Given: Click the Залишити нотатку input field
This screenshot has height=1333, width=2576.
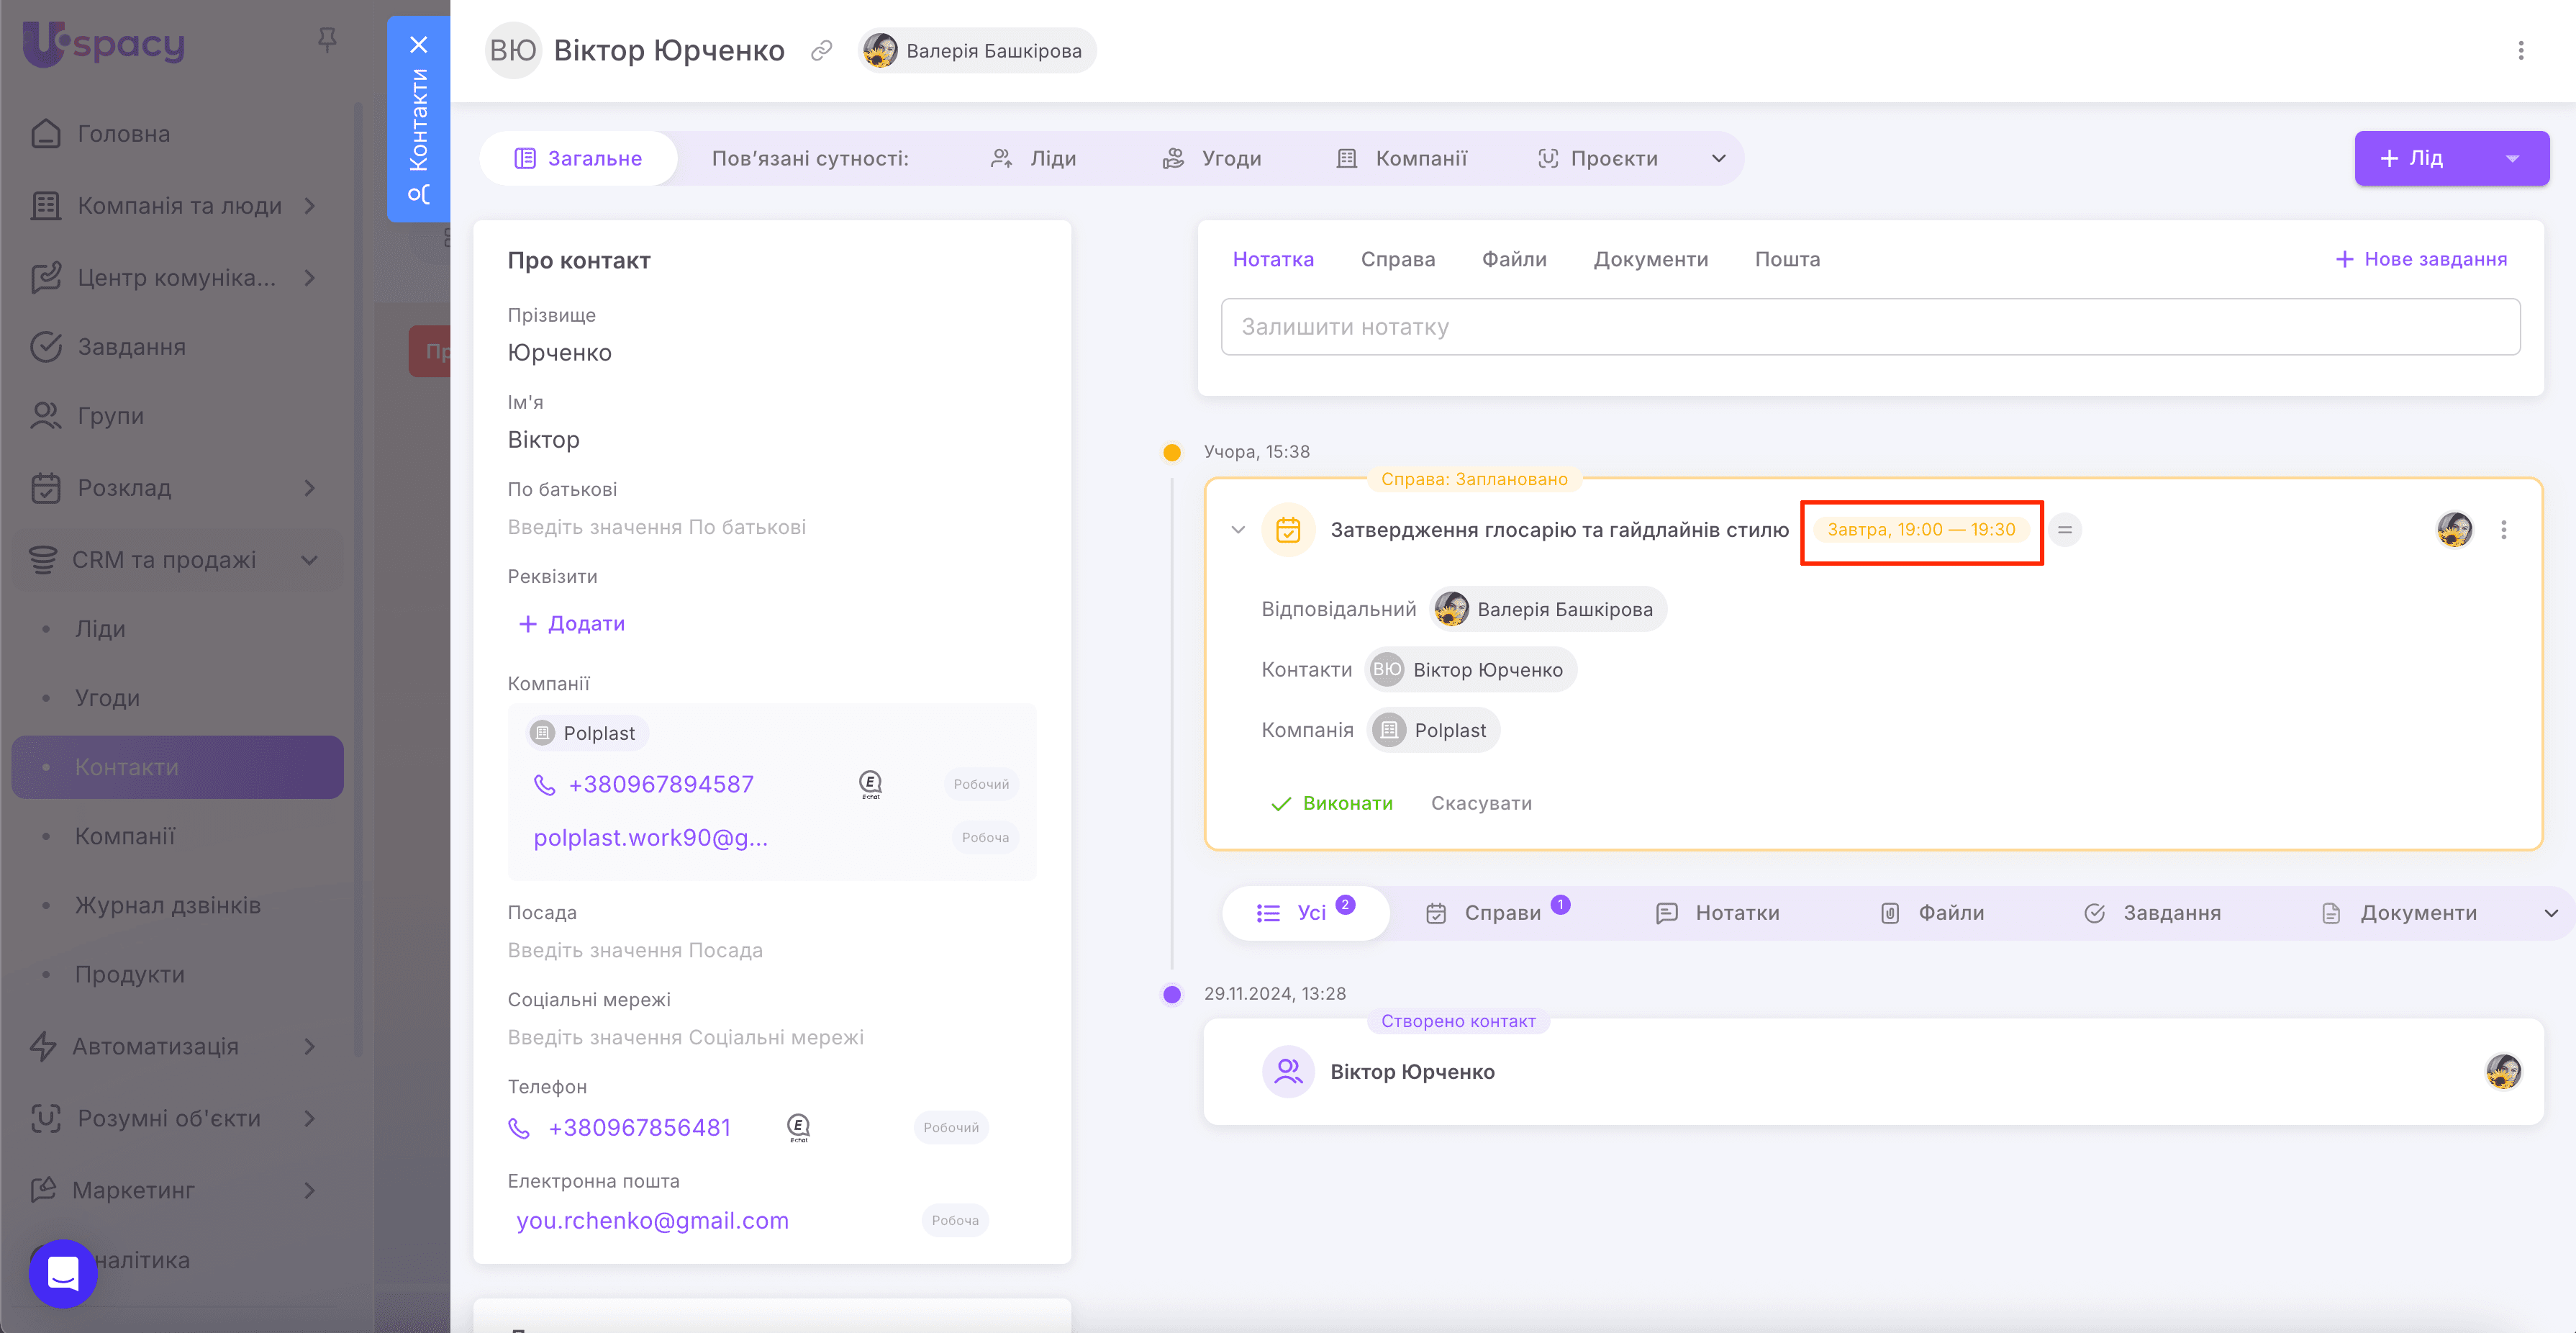Looking at the screenshot, I should (1870, 327).
